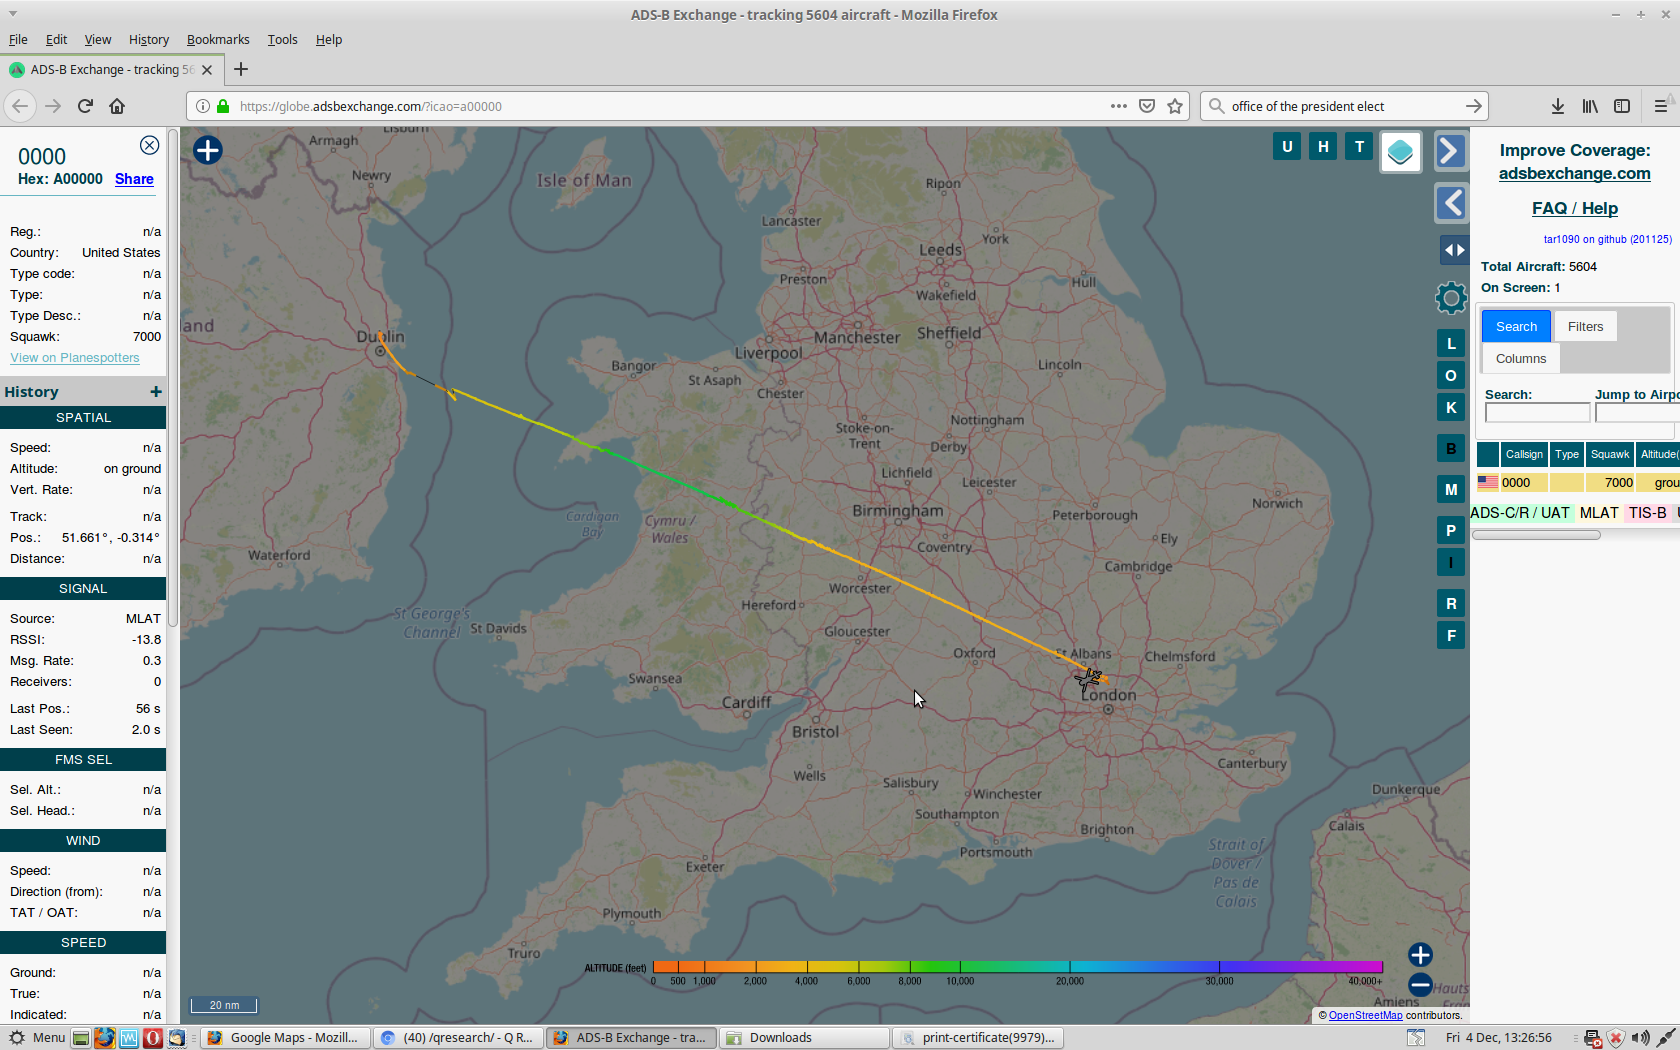Open the adsbexchange.com link
This screenshot has width=1680, height=1050.
tap(1574, 173)
